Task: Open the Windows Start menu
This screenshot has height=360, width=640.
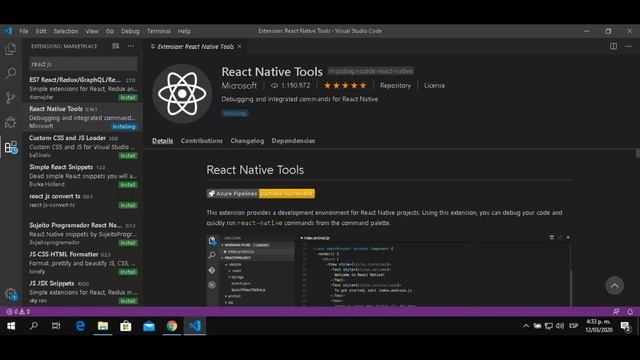Action: tap(11, 326)
